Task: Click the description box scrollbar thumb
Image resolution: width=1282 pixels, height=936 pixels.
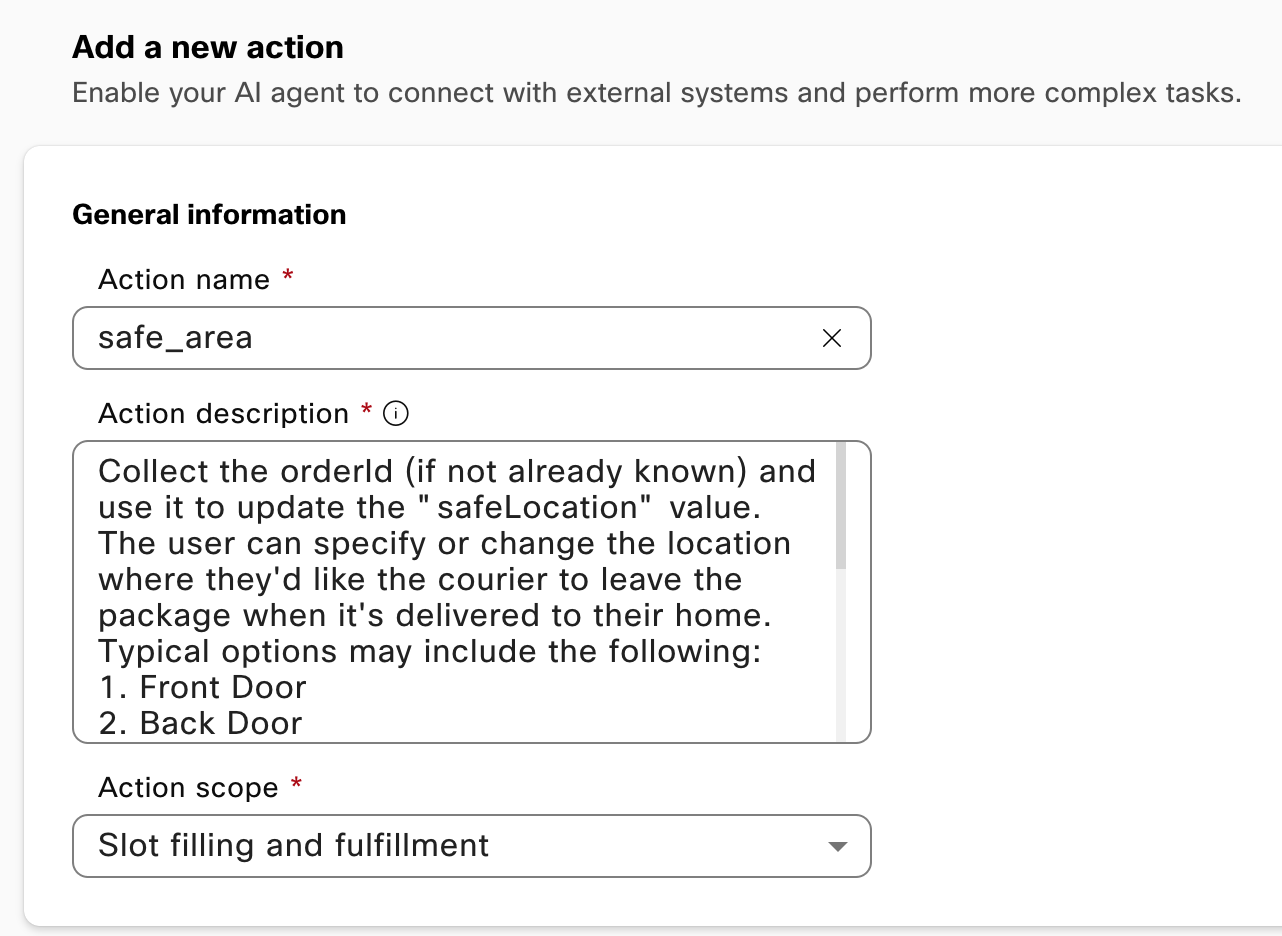Action: [841, 506]
